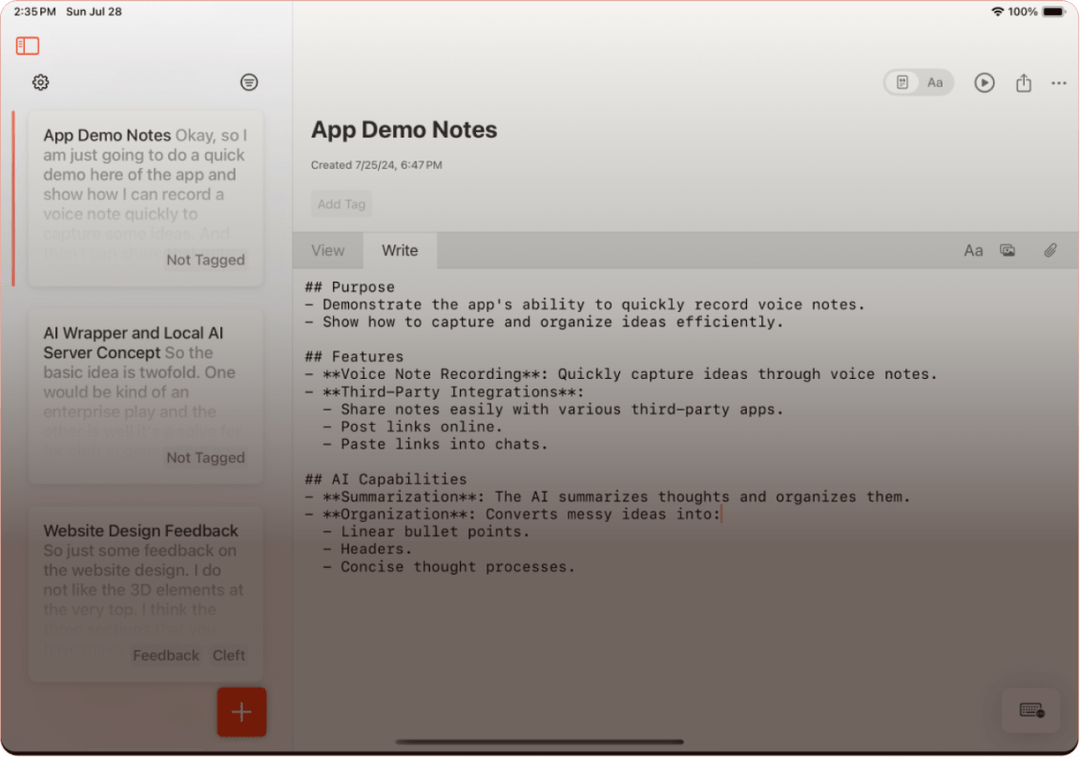Toggle to card view in the header switch

coord(903,83)
